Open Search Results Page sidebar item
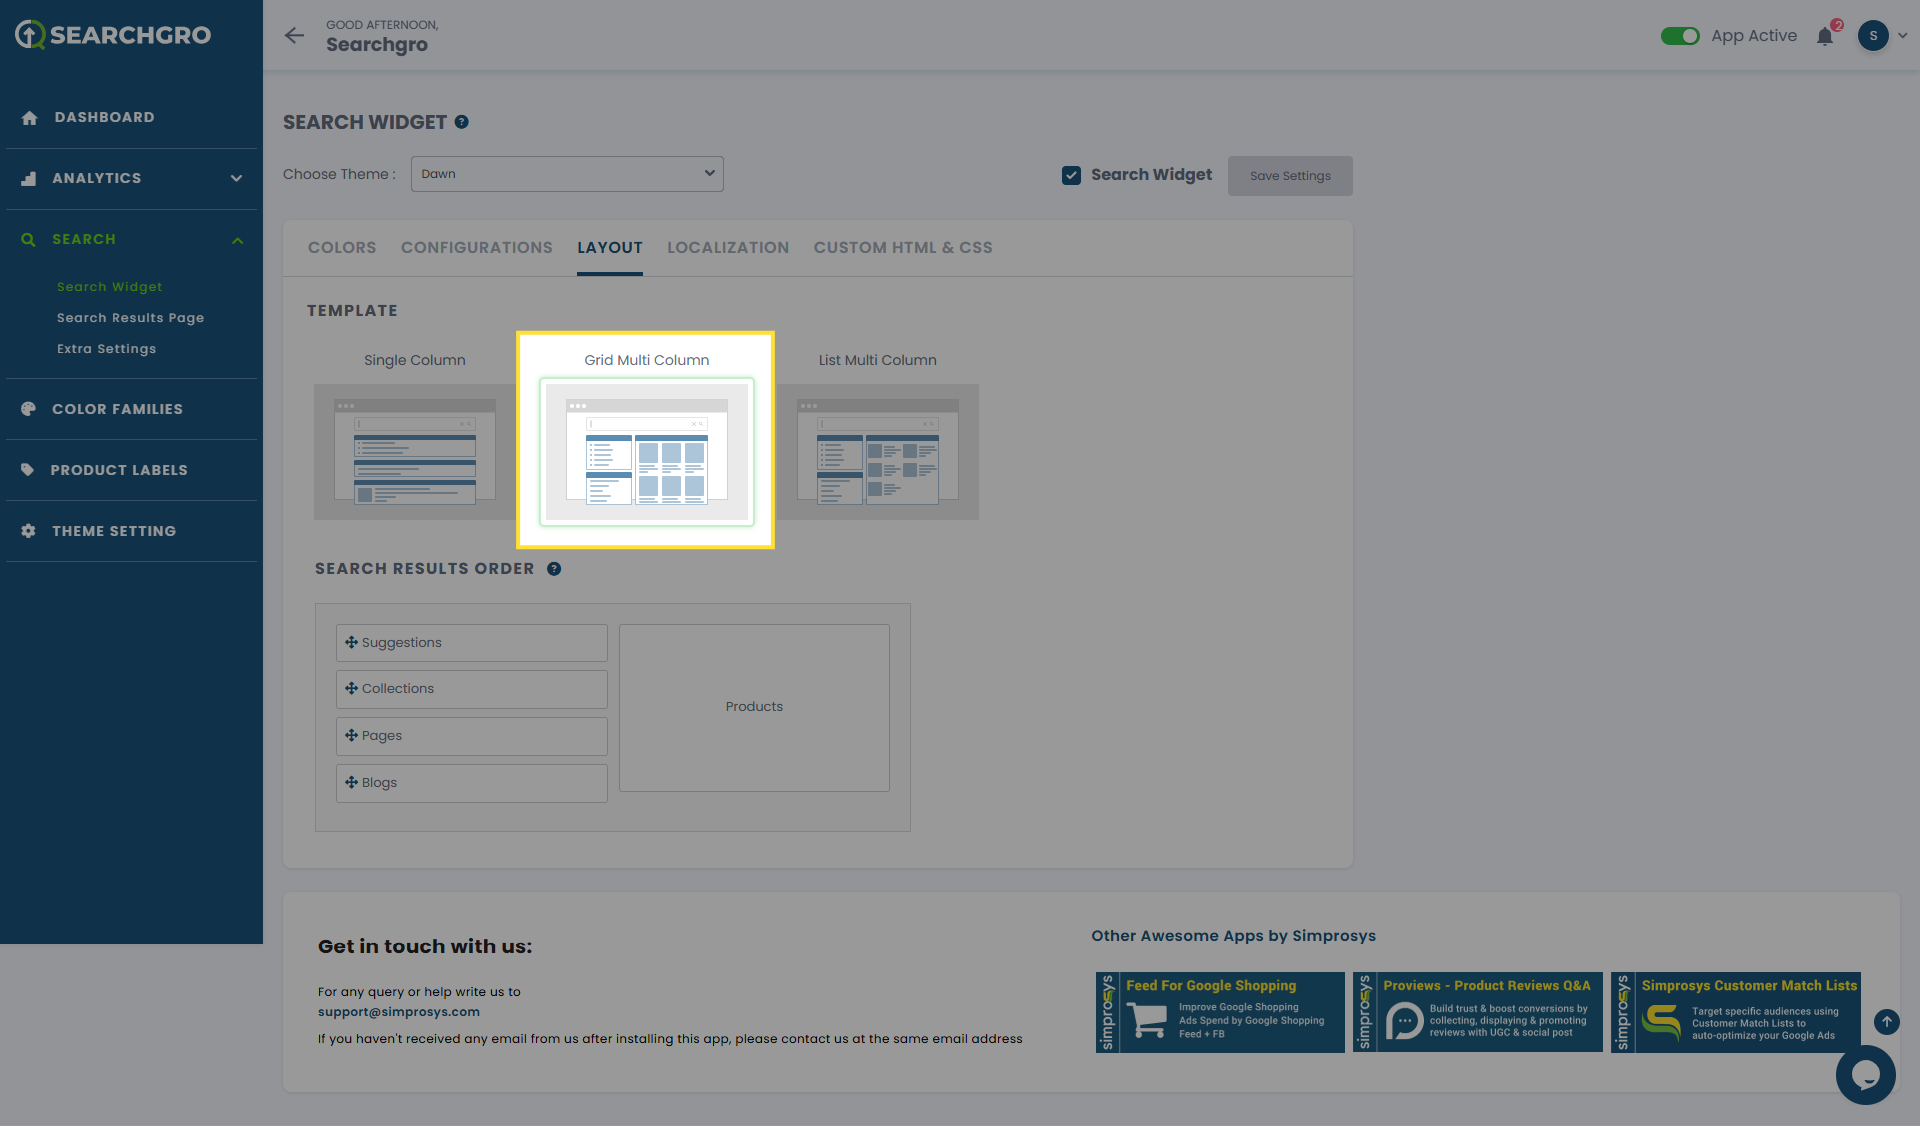Image resolution: width=1920 pixels, height=1126 pixels. (130, 318)
